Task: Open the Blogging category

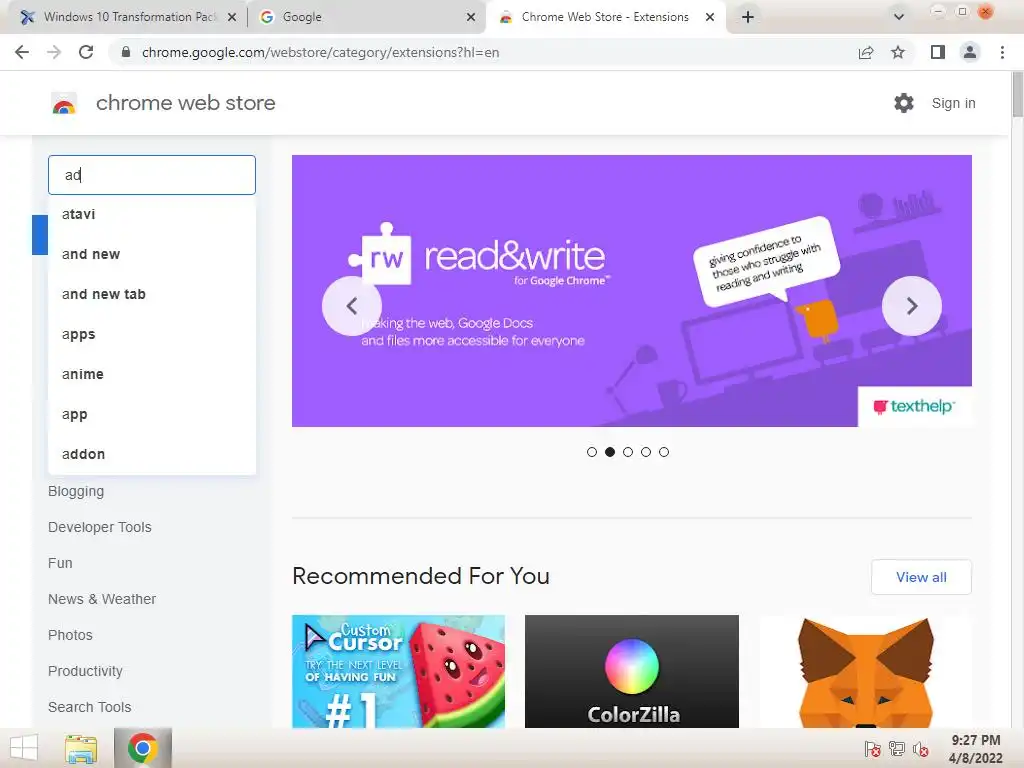Action: point(76,491)
